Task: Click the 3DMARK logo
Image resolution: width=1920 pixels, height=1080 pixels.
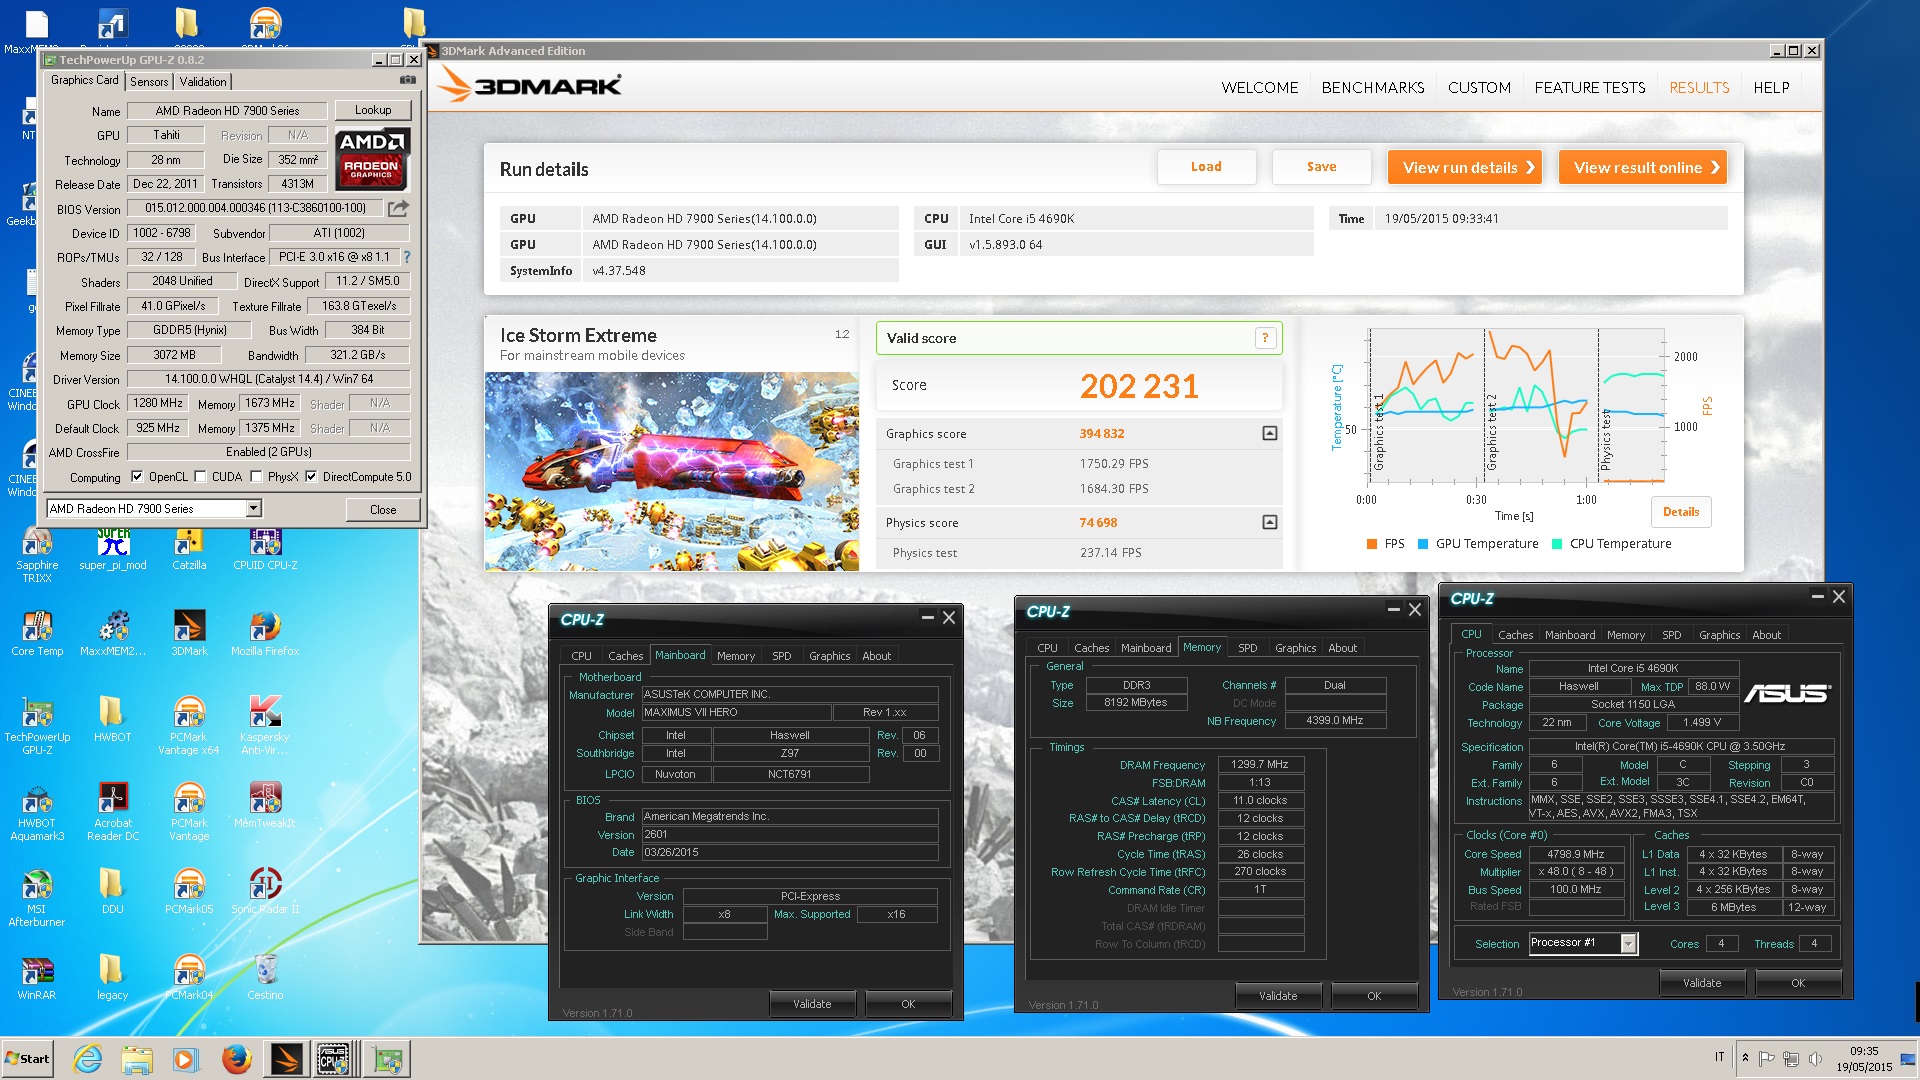Action: tap(530, 85)
